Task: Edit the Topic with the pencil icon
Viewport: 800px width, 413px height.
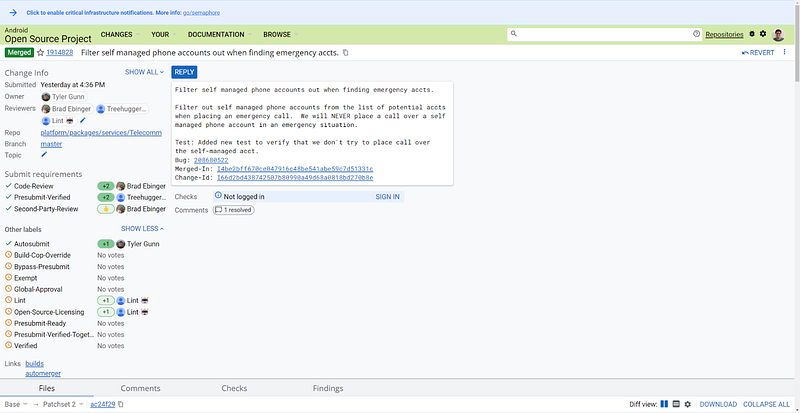Action: (44, 154)
